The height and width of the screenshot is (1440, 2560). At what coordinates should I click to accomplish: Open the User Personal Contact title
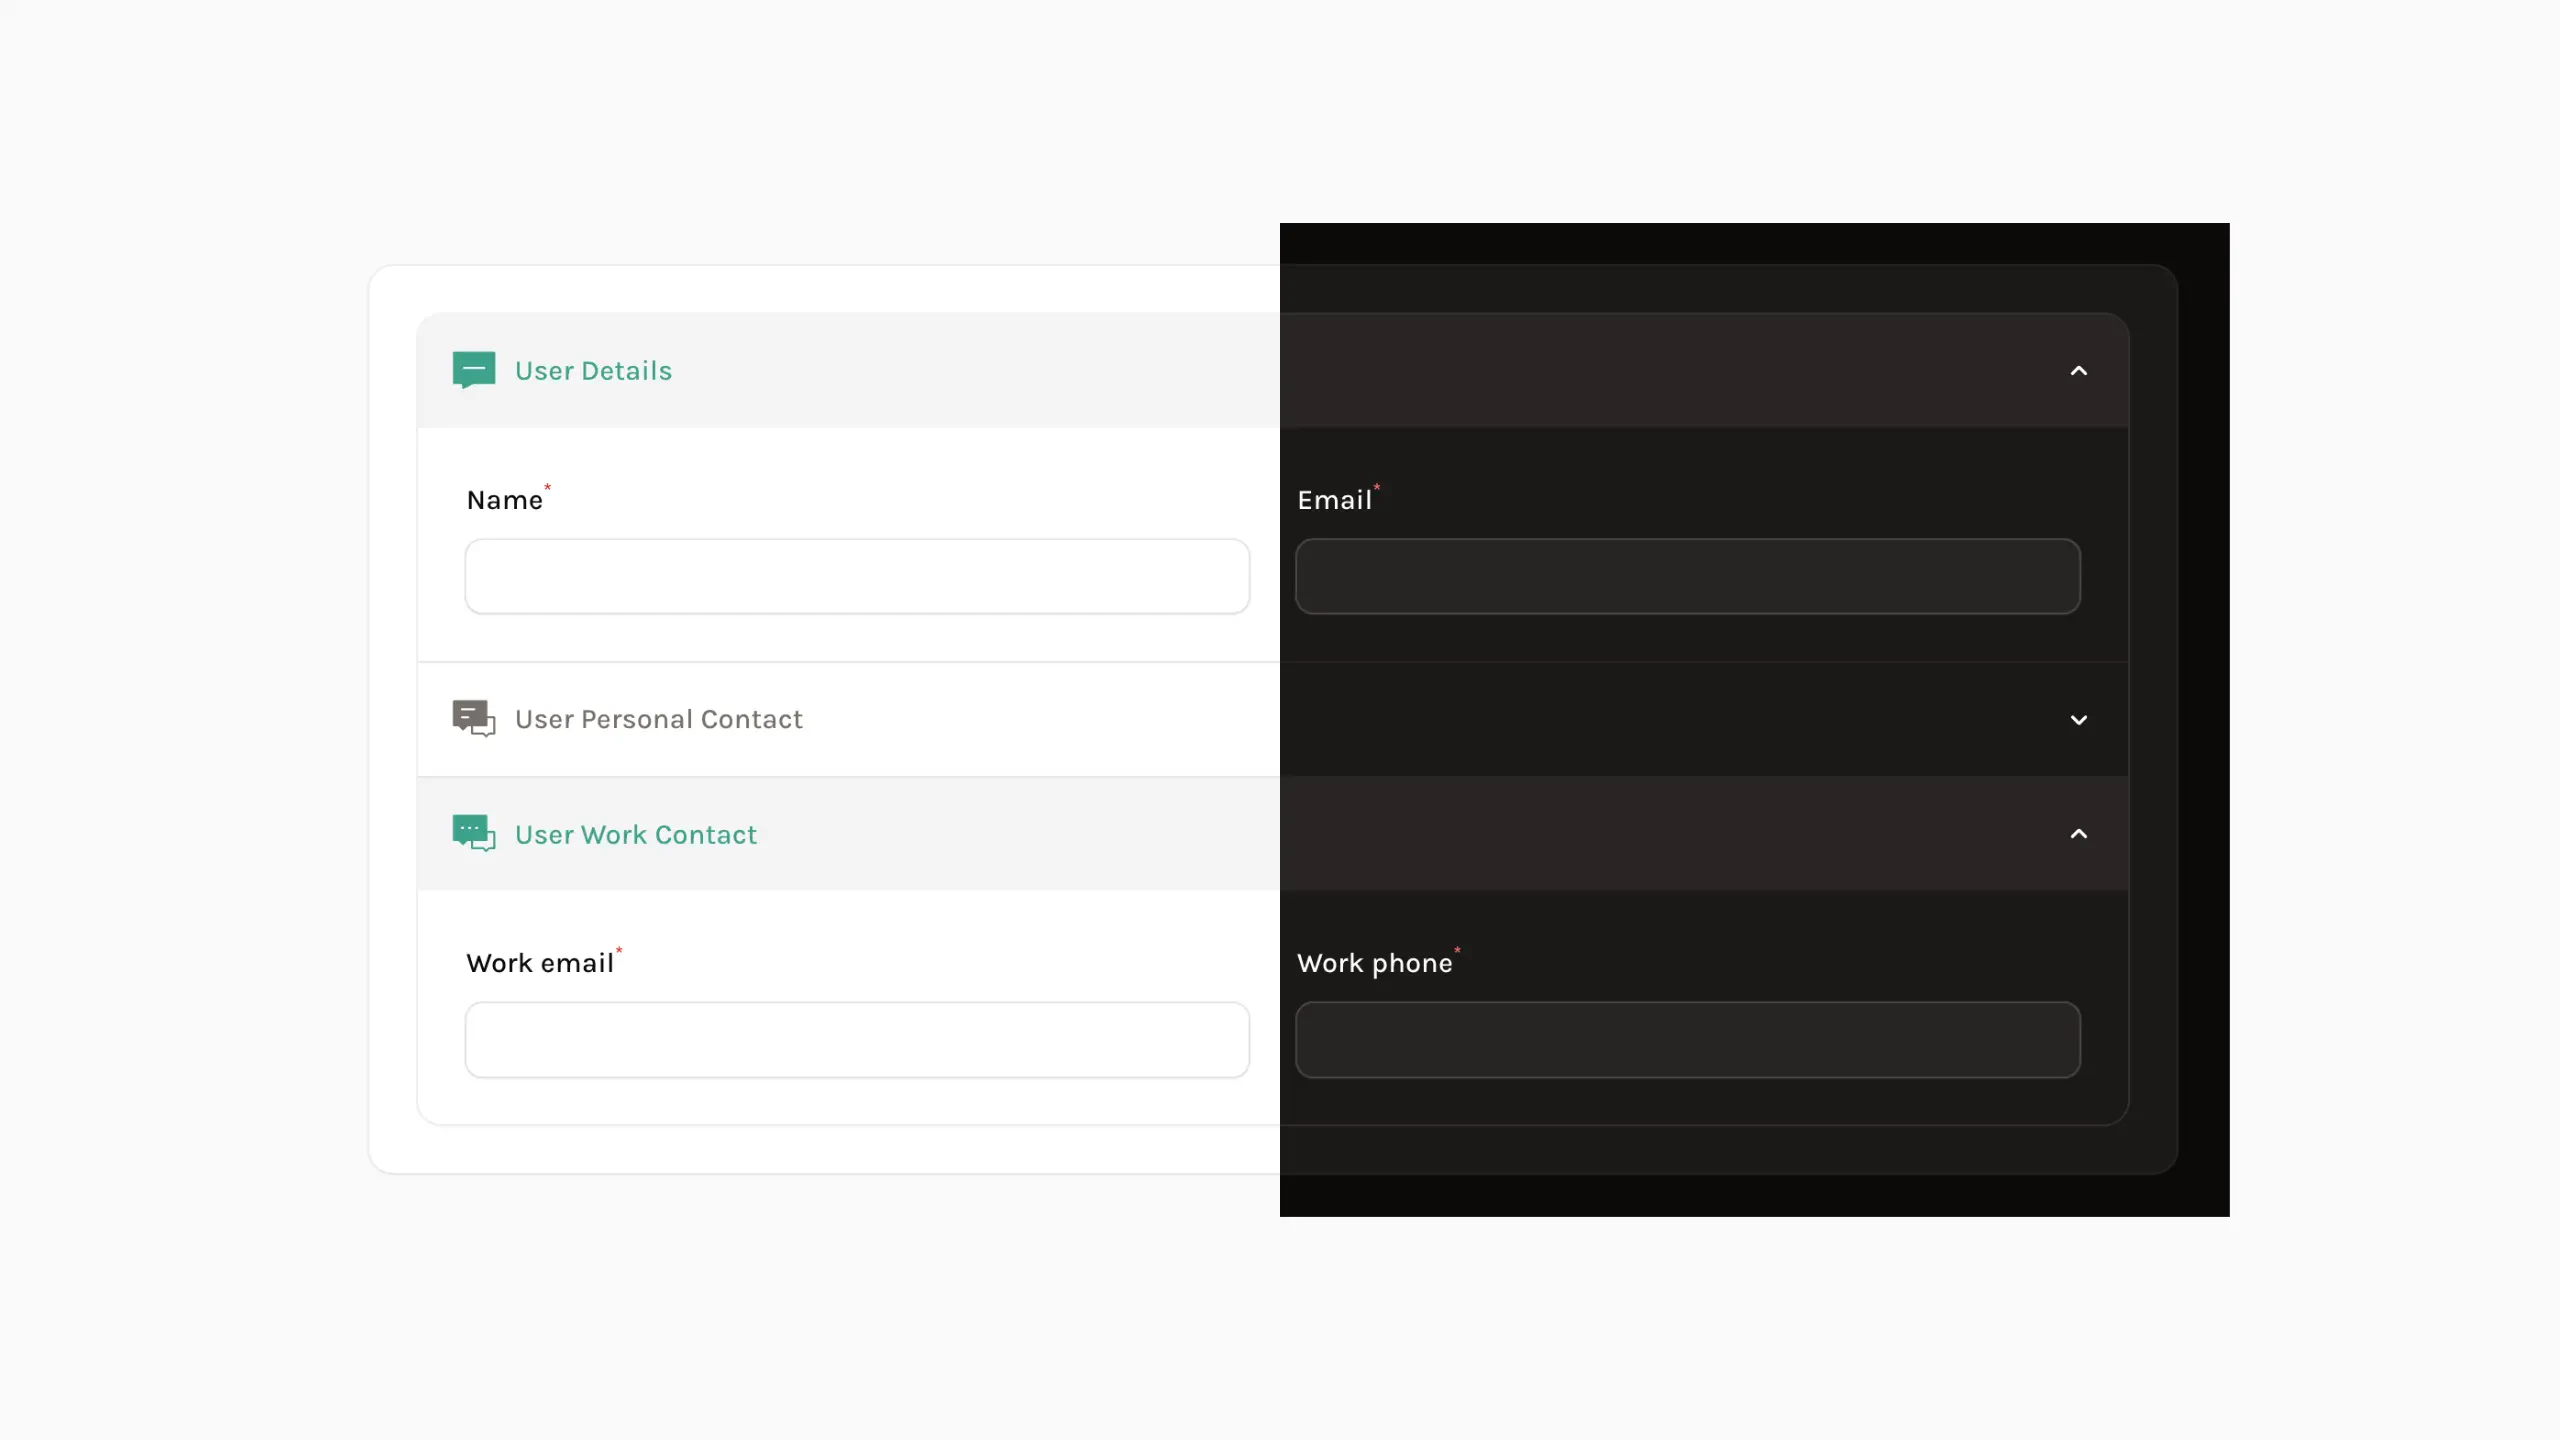658,719
